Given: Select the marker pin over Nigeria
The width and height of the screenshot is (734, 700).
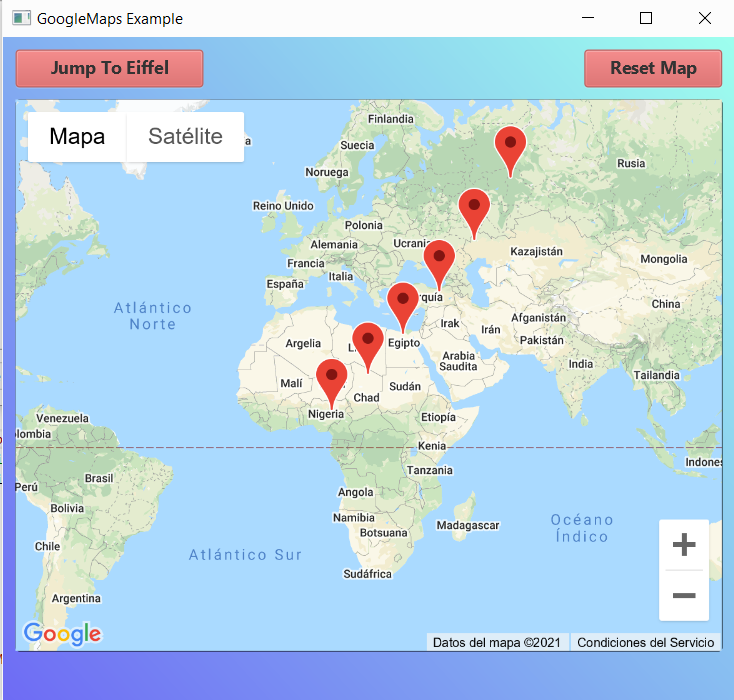Looking at the screenshot, I should pos(331,384).
